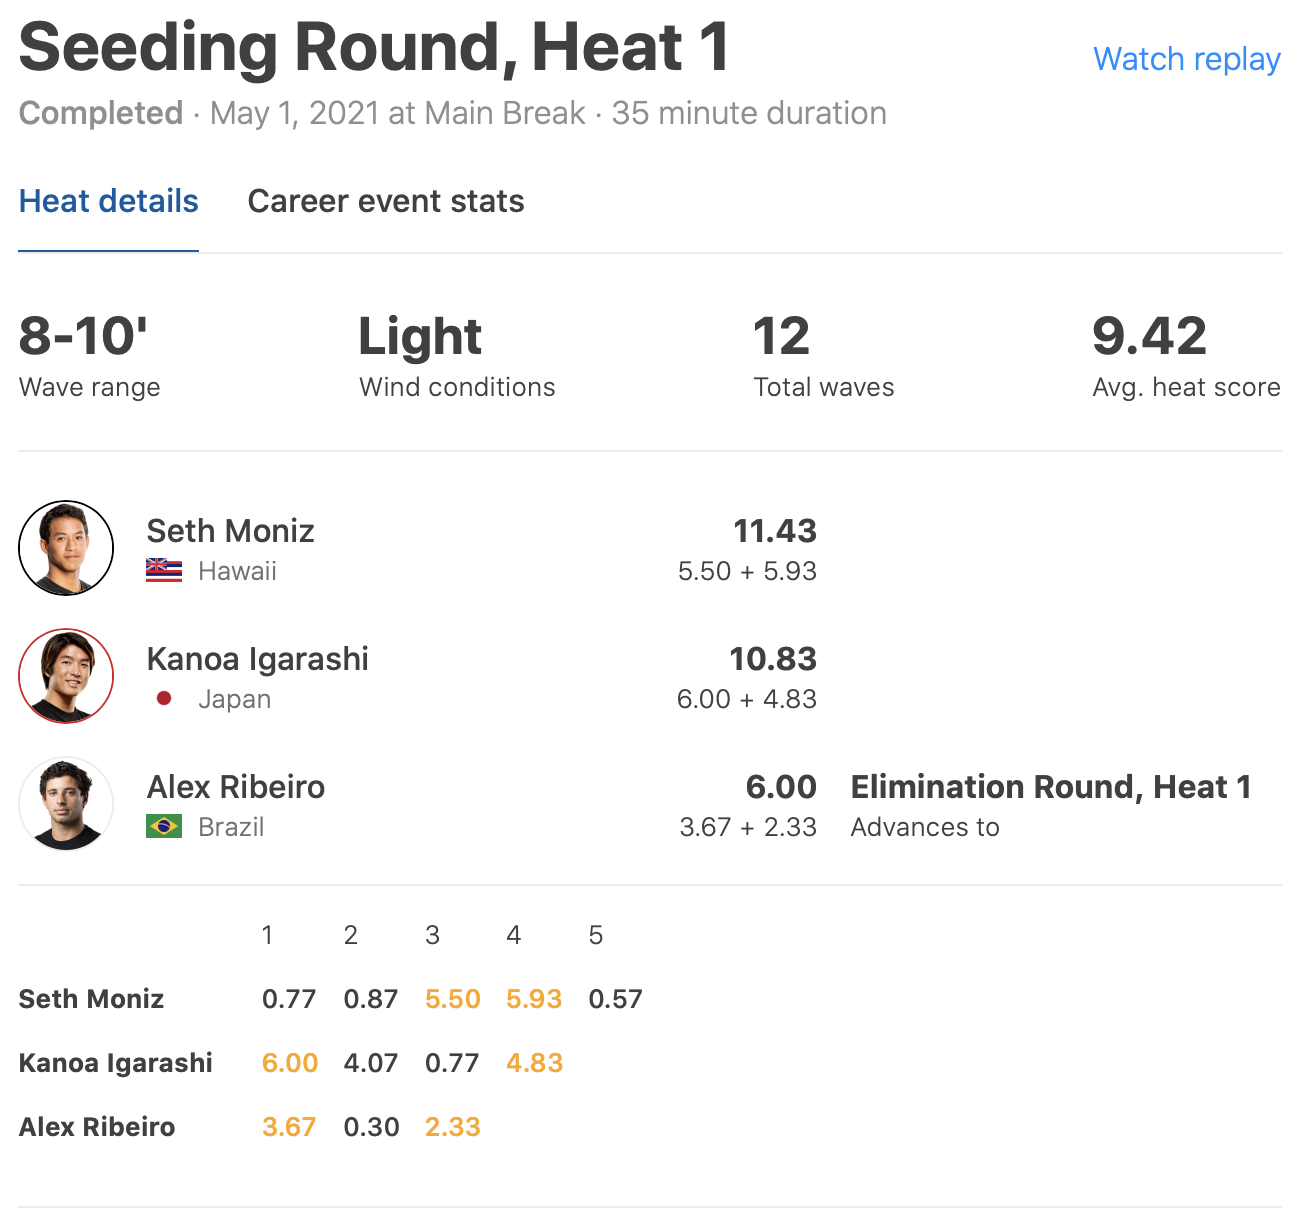Click the Hawaii flag icon
The width and height of the screenshot is (1304, 1226).
pyautogui.click(x=164, y=571)
